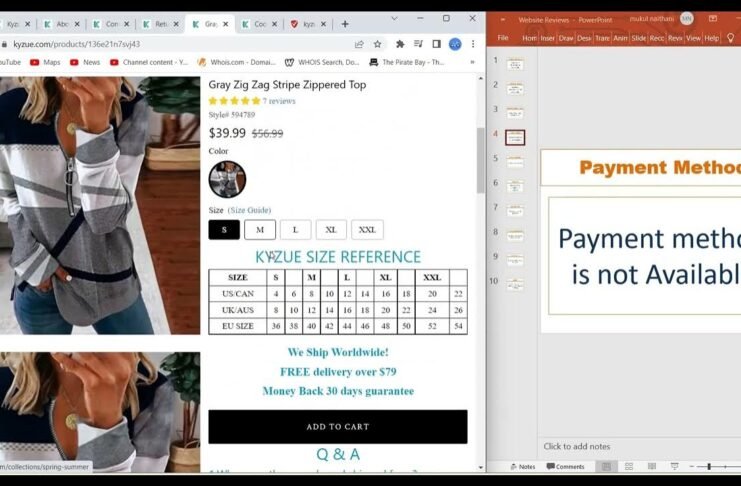Click the share page icon in address bar
Viewport: 741px width, 486px height.
point(359,44)
